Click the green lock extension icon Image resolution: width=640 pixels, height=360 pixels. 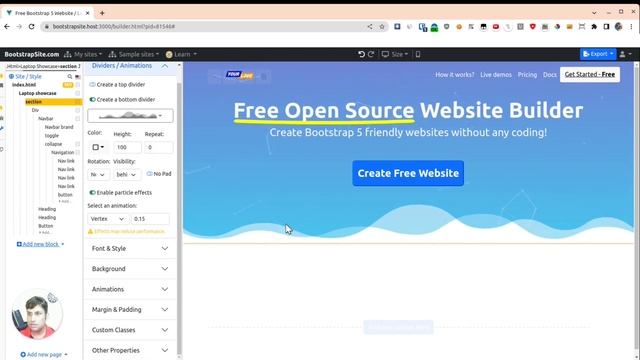click(x=434, y=27)
